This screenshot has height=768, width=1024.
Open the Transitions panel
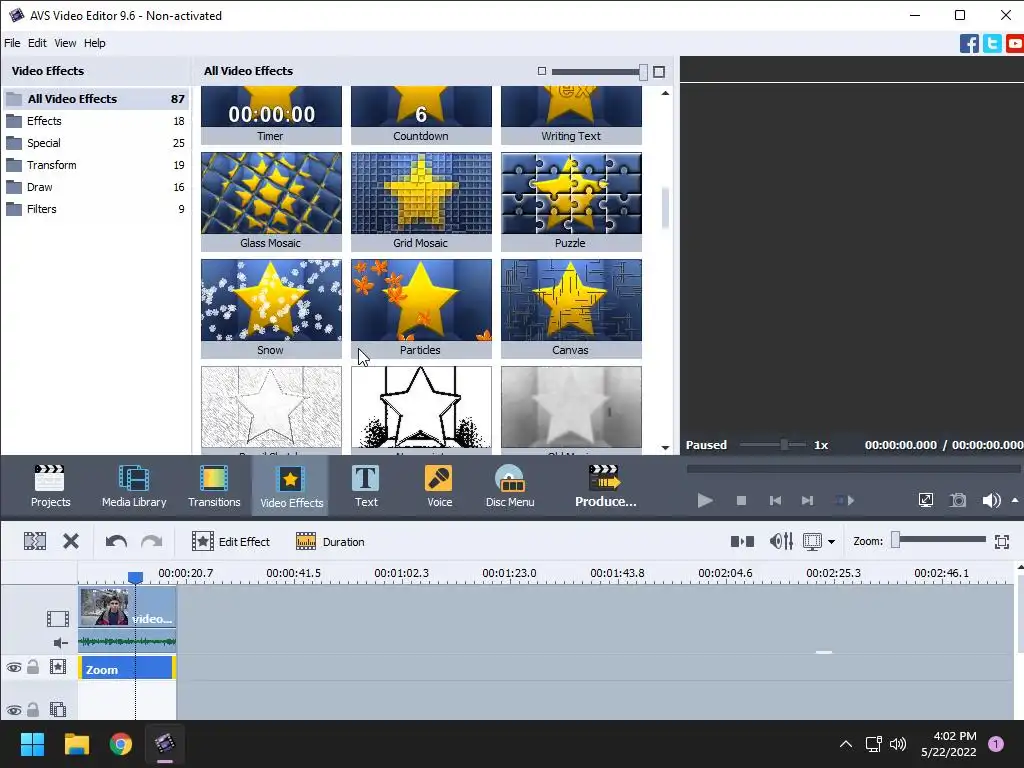[214, 486]
